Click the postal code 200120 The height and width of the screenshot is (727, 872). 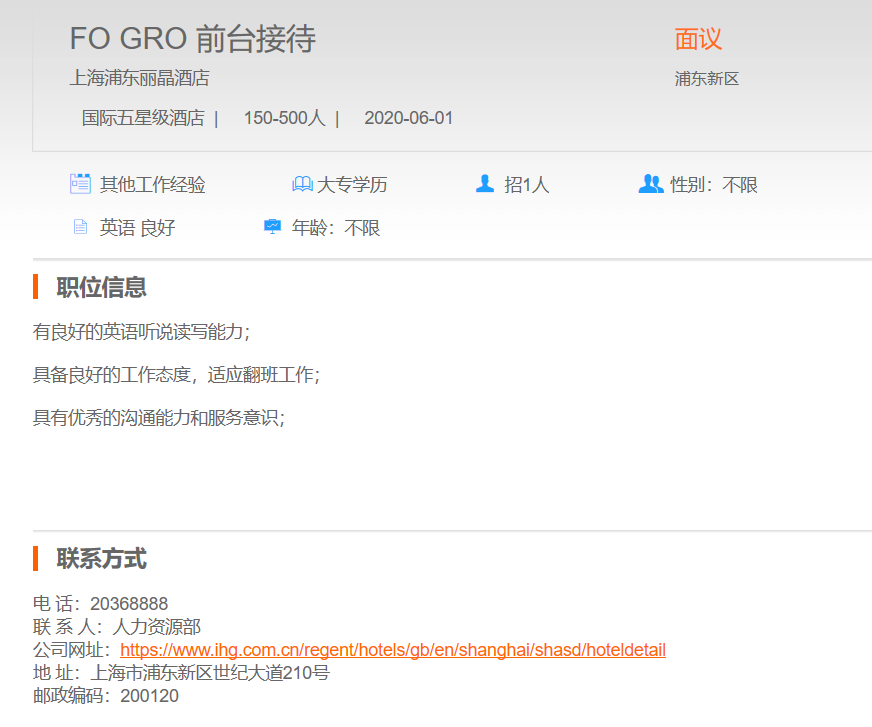pos(149,696)
